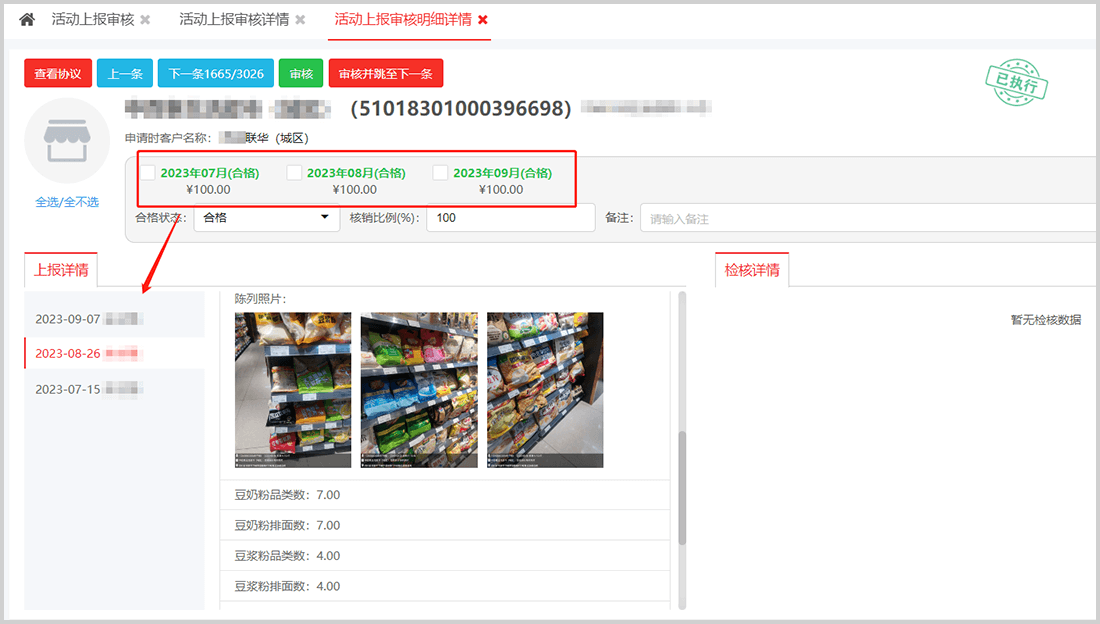Click the home icon in tab bar
This screenshot has width=1100, height=624.
(x=27, y=20)
